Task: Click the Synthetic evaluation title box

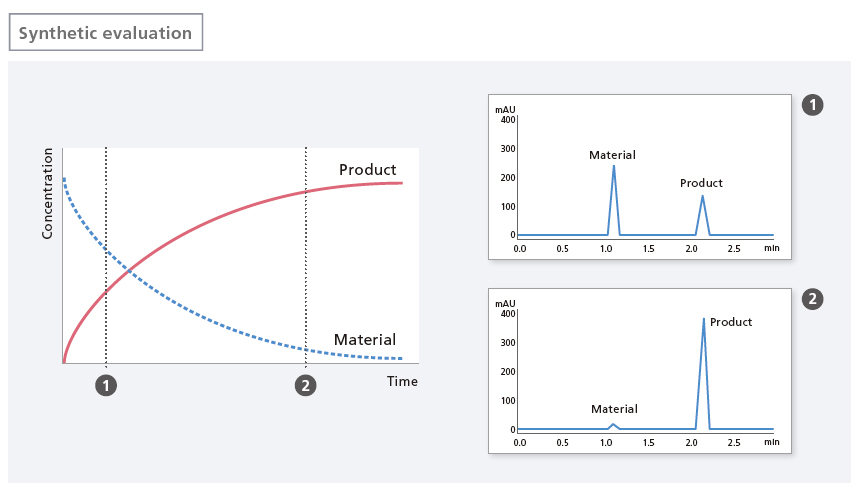Action: [106, 33]
